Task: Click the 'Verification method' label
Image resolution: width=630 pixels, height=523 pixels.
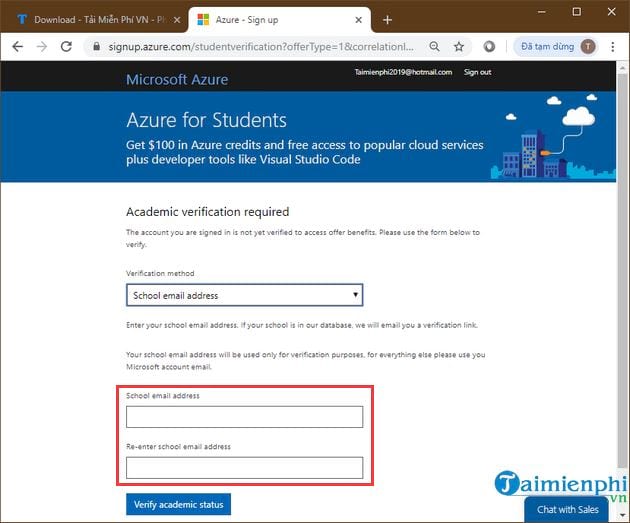Action: click(160, 273)
